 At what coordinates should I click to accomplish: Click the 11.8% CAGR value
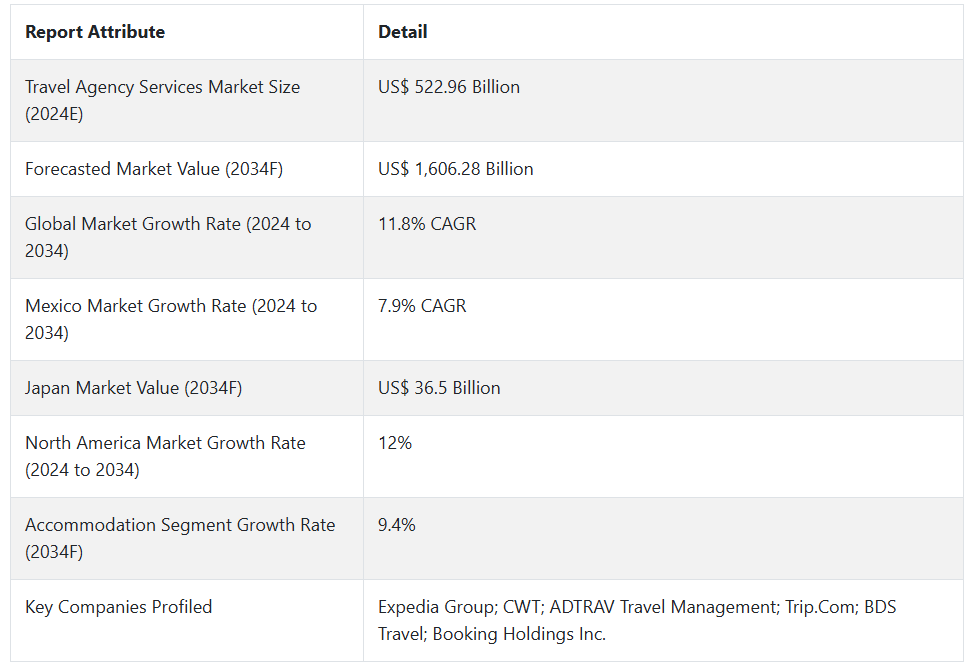(x=427, y=224)
